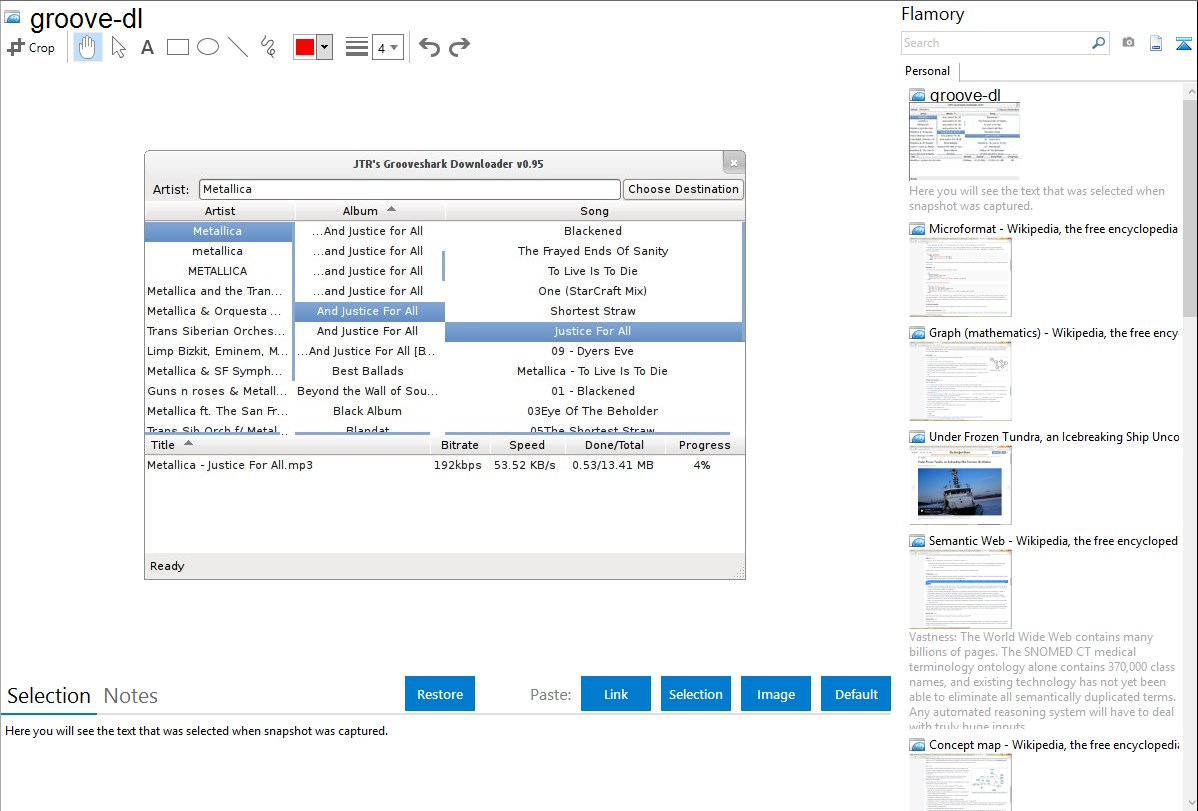The width and height of the screenshot is (1198, 811).
Task: Click download row "Metallica - Justice For All.mp3"
Action: [445, 465]
